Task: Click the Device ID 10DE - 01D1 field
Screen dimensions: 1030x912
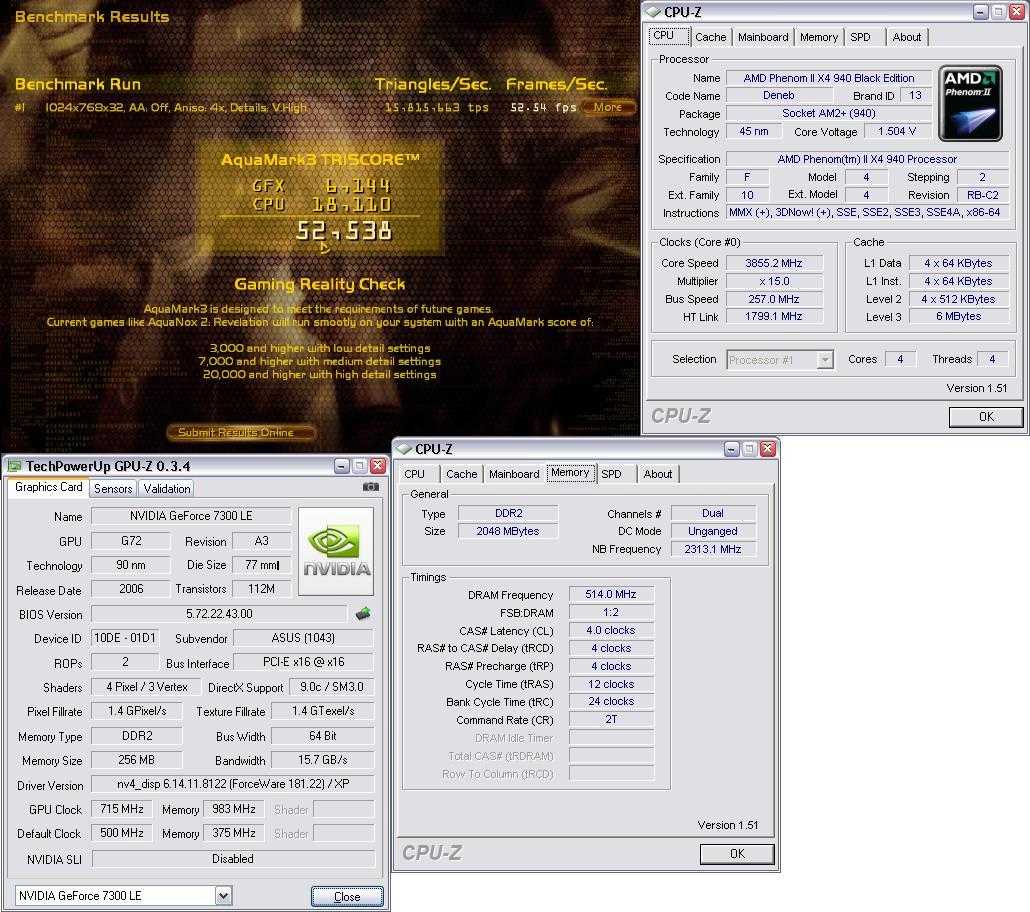Action: pyautogui.click(x=125, y=638)
